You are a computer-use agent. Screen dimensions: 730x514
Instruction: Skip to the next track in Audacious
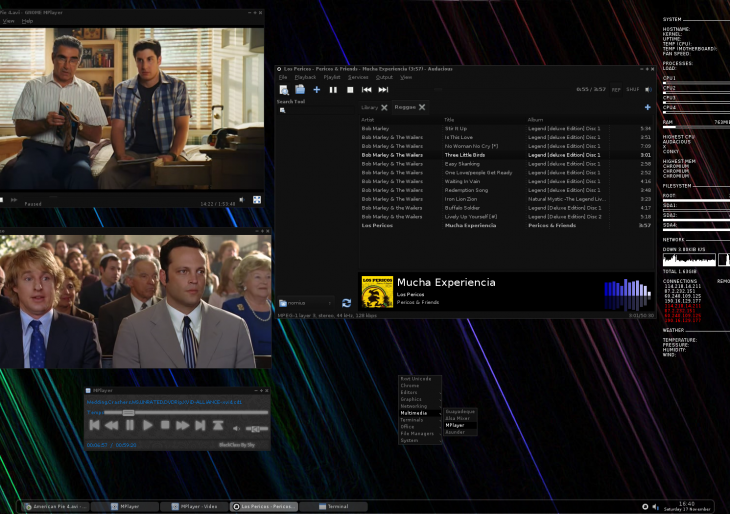click(383, 90)
